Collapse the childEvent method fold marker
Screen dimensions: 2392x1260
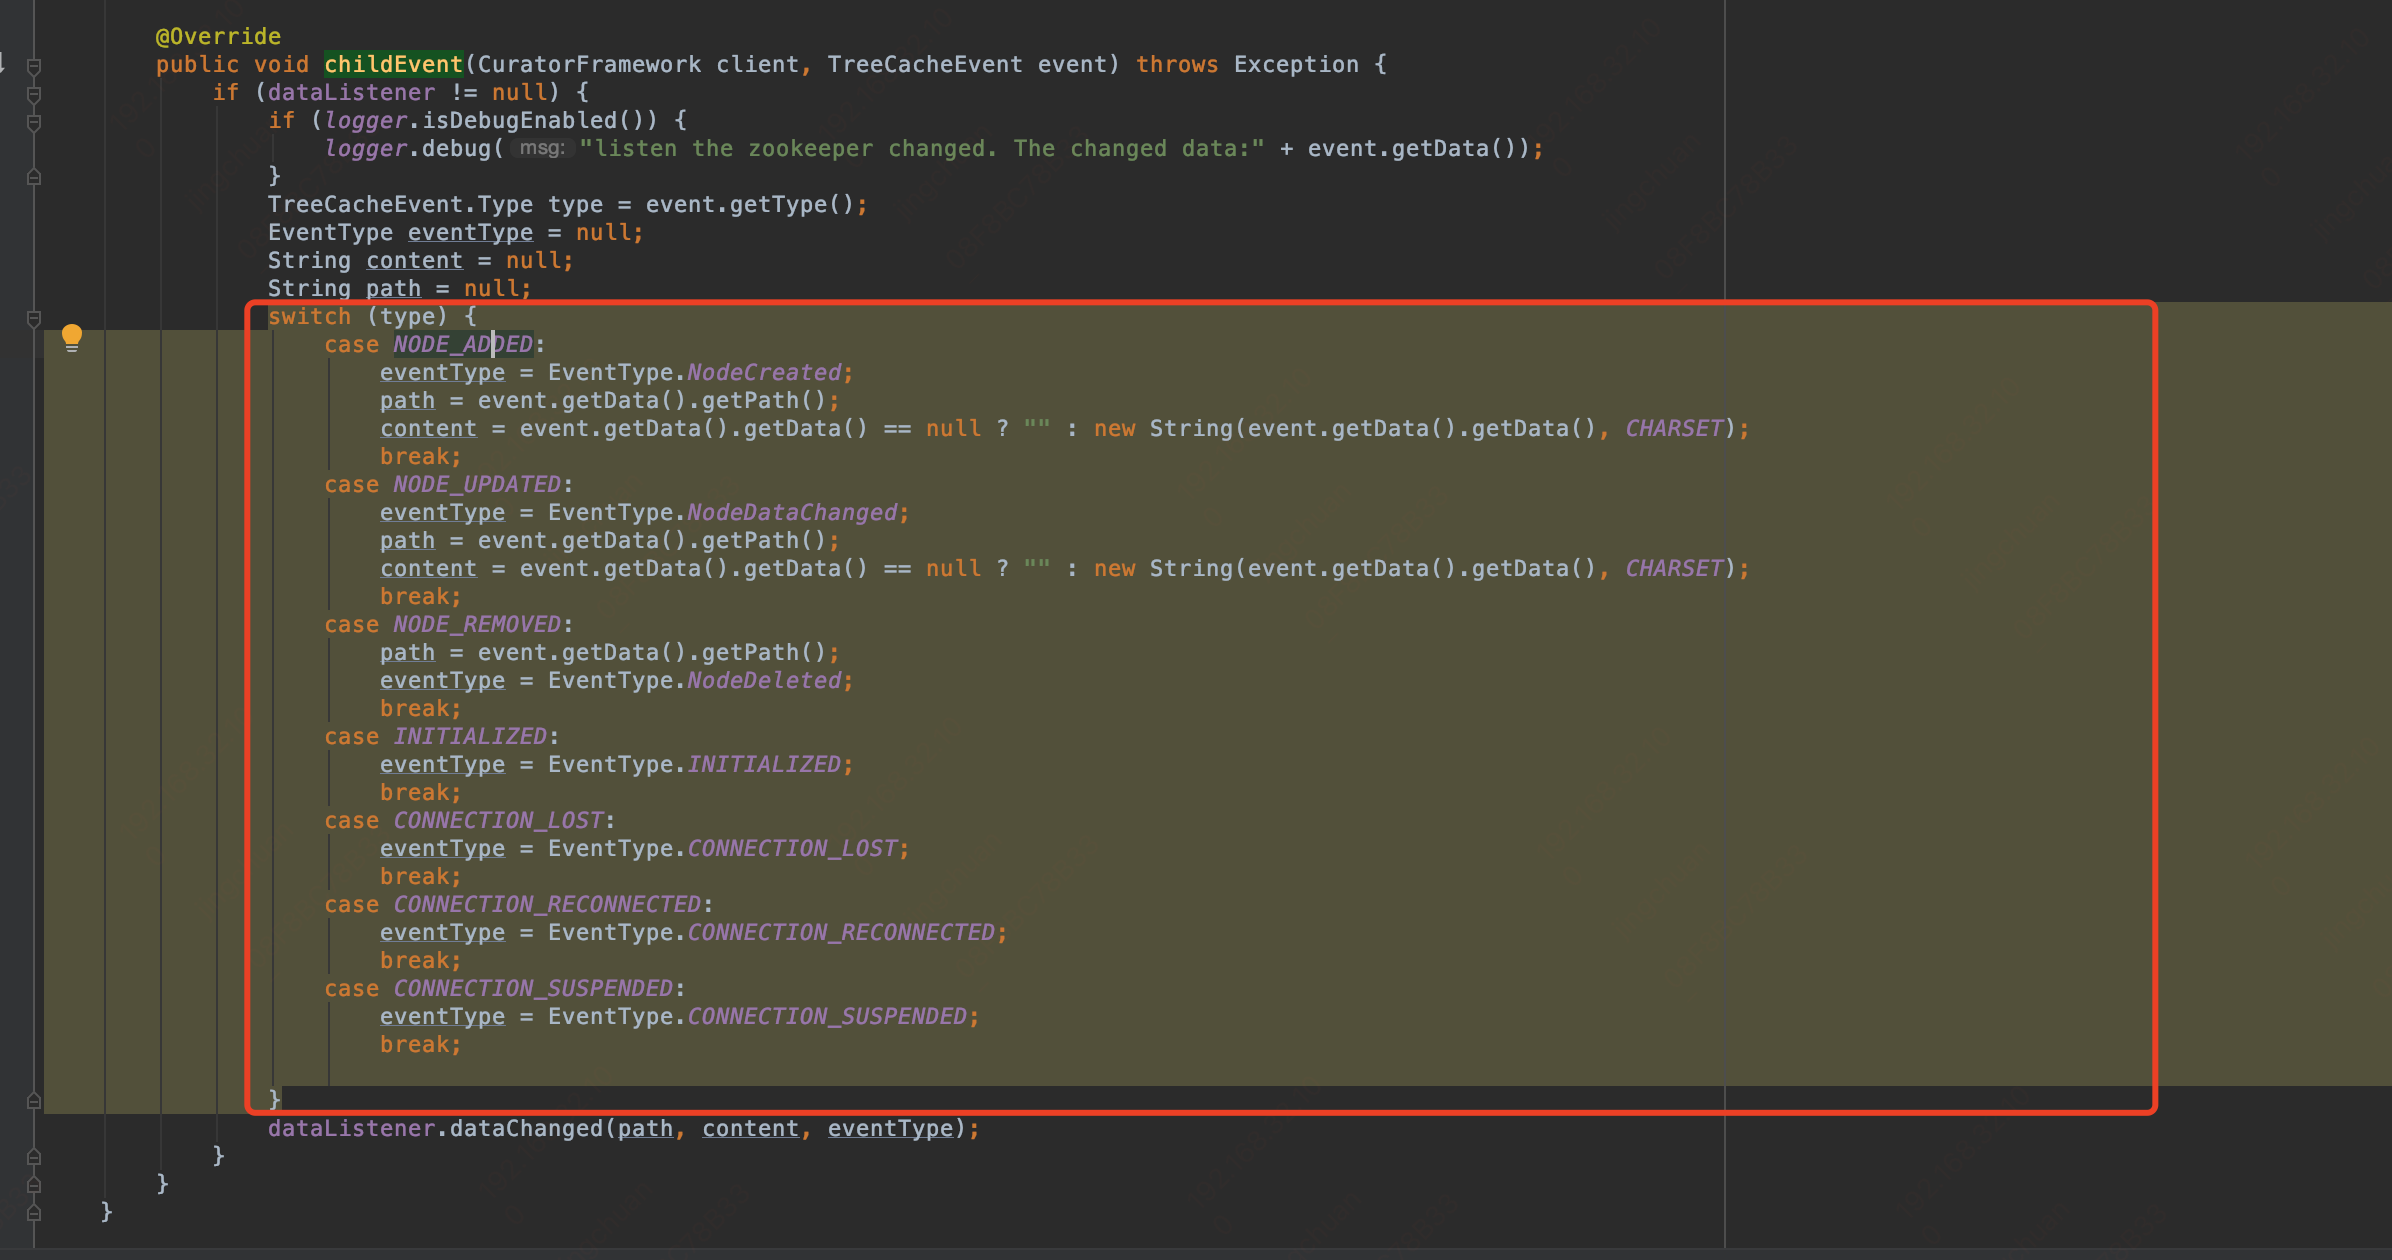click(34, 66)
